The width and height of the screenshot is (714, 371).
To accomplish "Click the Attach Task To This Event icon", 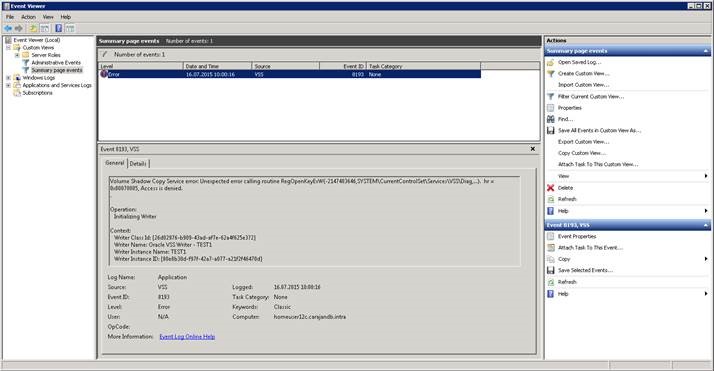I will click(x=551, y=248).
